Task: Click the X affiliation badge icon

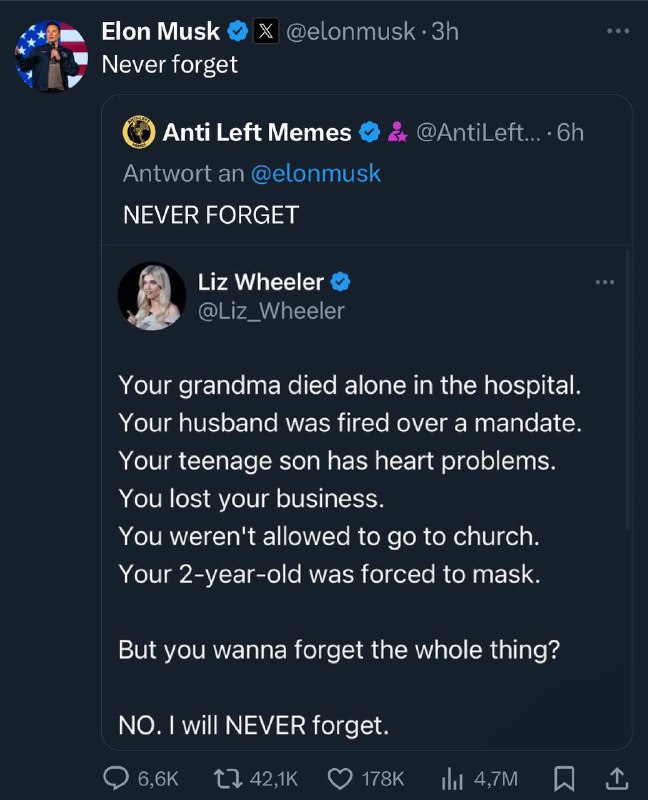Action: (x=266, y=32)
